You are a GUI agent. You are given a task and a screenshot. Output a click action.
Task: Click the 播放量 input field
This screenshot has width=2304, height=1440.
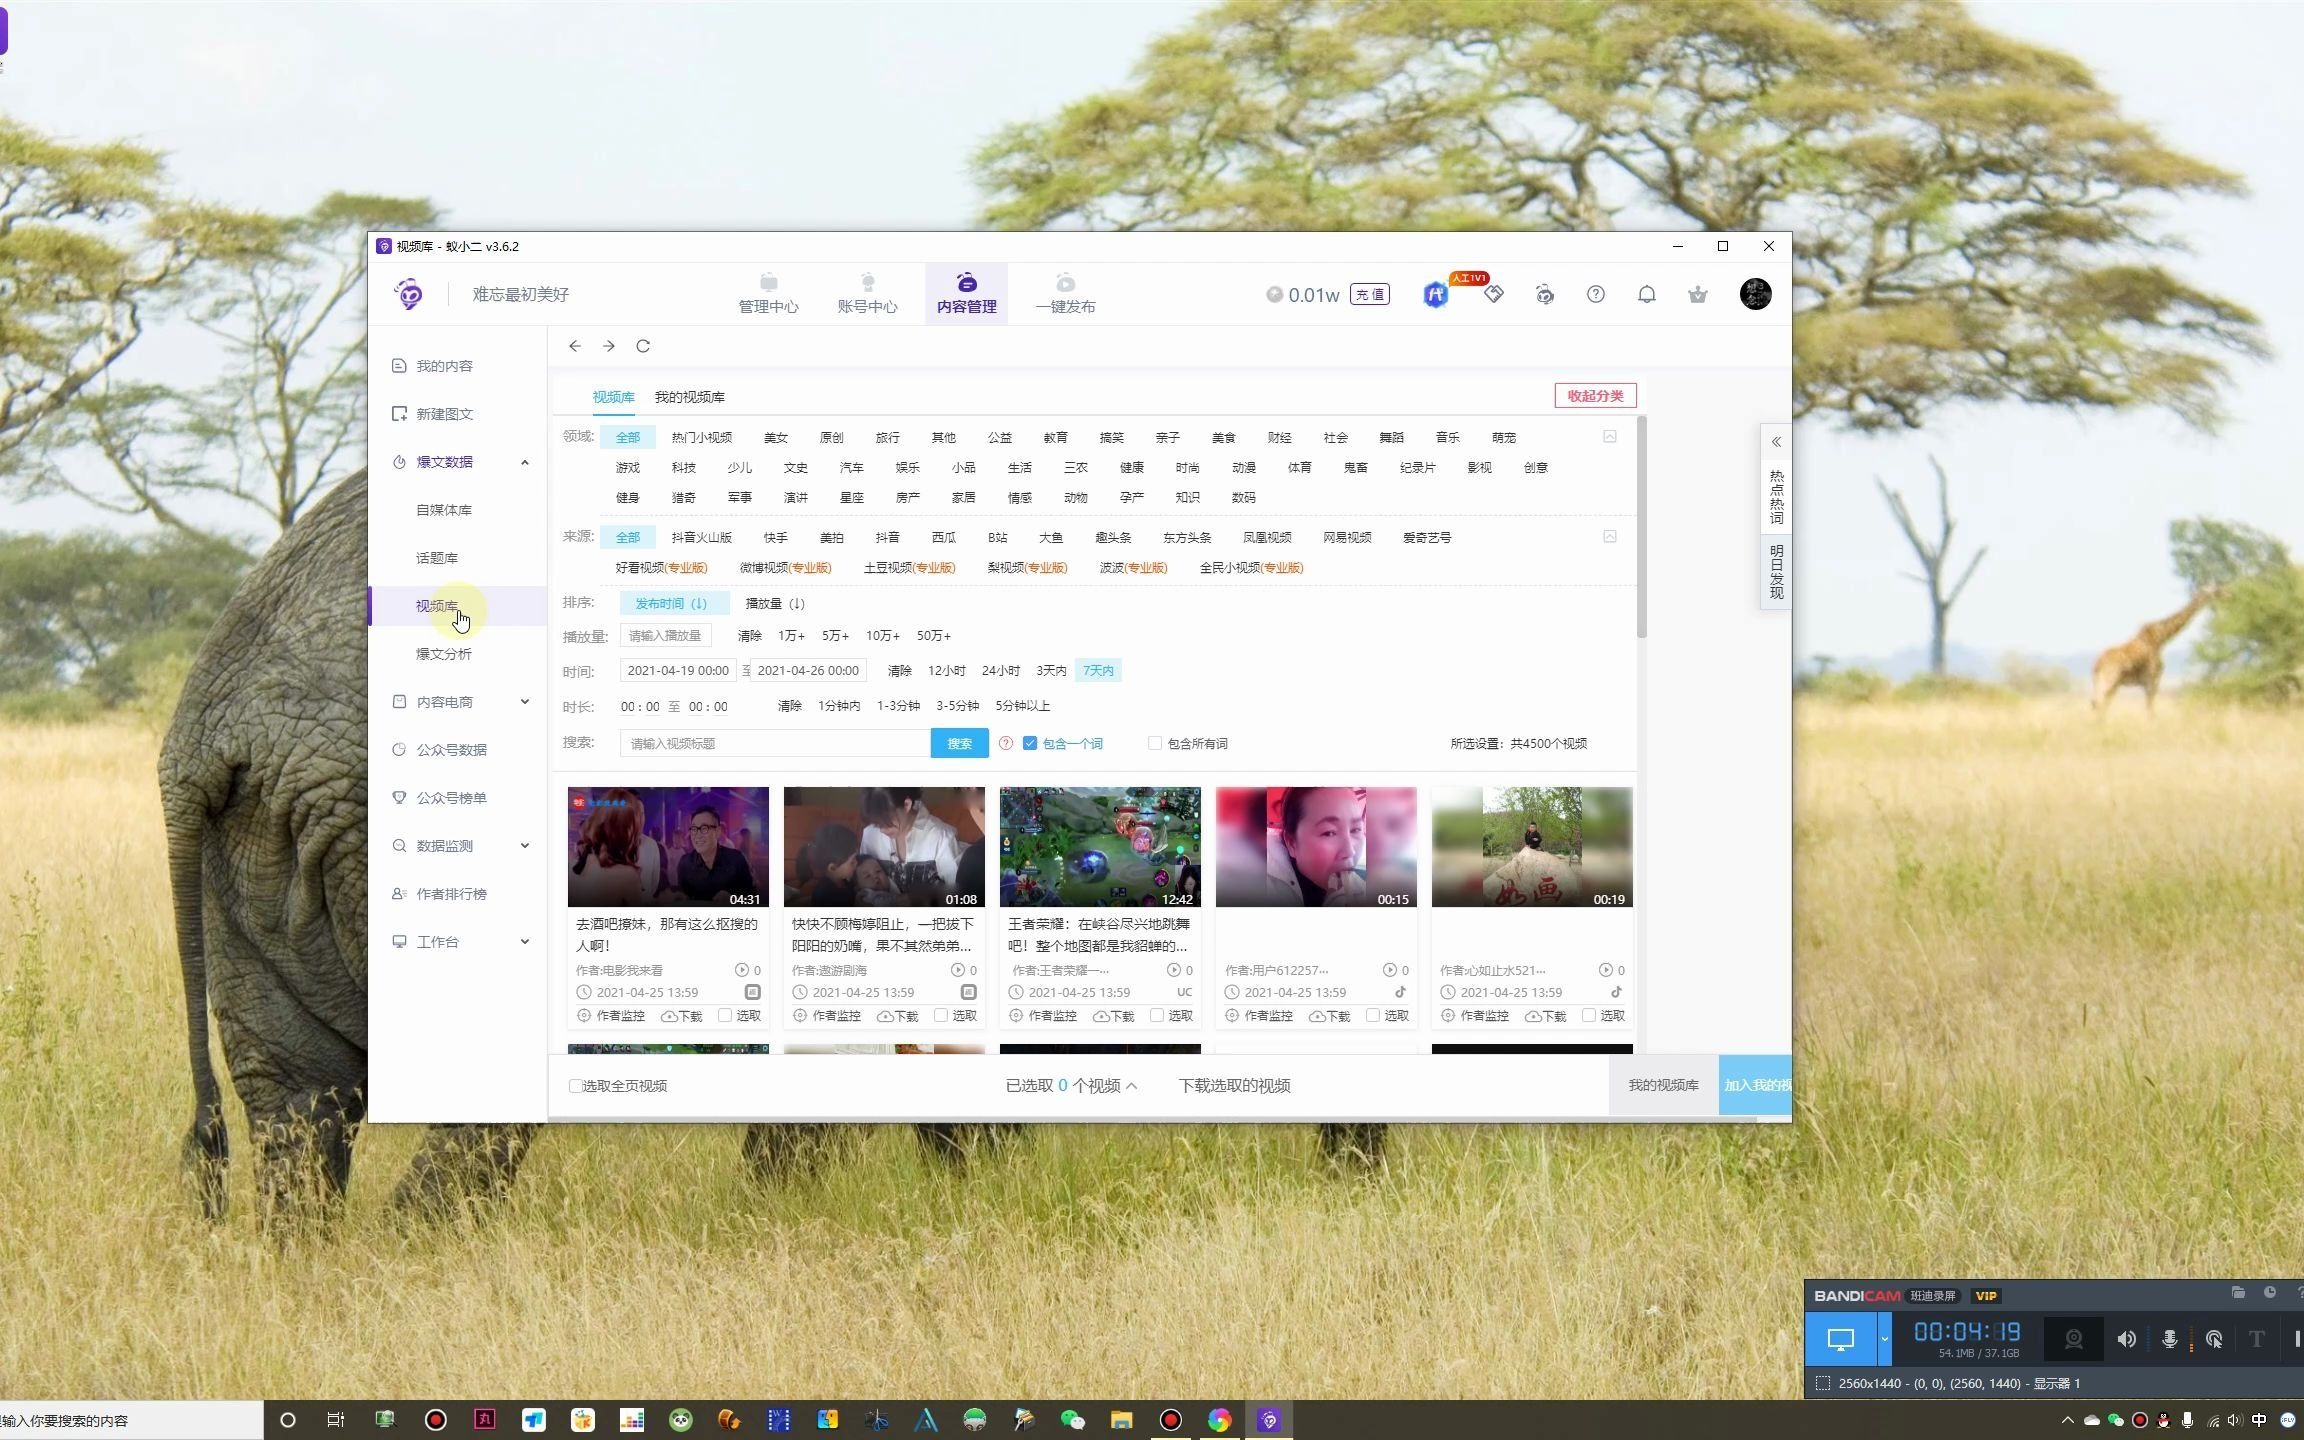tap(665, 636)
